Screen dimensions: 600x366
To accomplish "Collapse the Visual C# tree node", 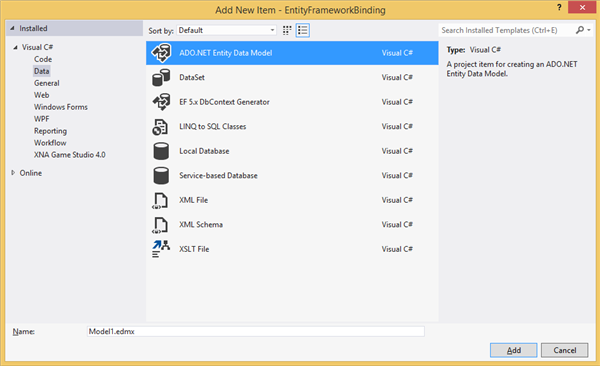I will 15,47.
